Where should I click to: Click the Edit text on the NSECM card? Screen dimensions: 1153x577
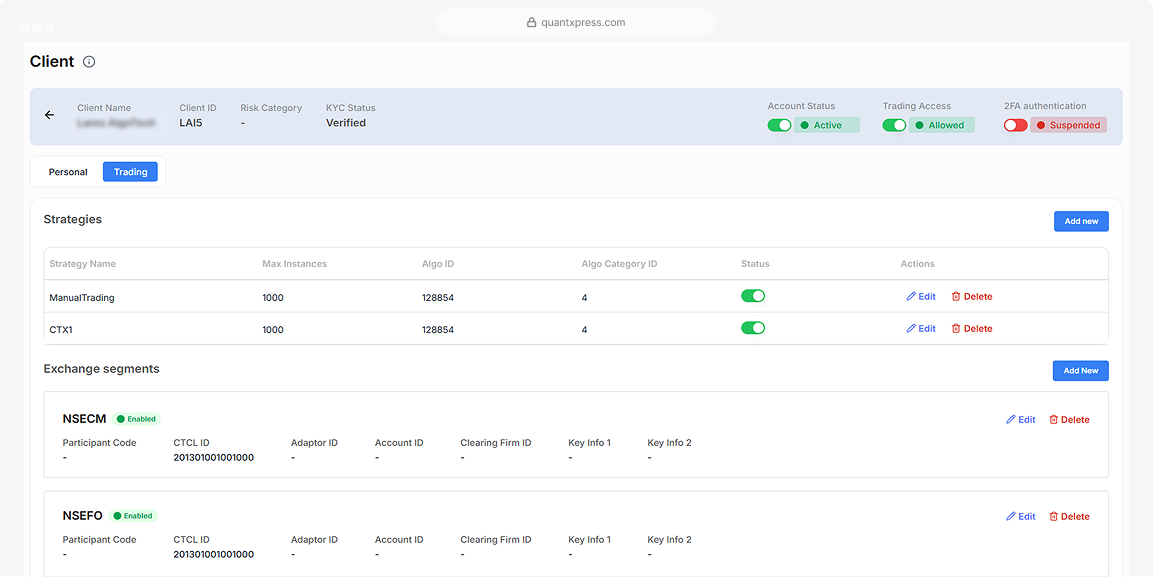click(x=1027, y=420)
